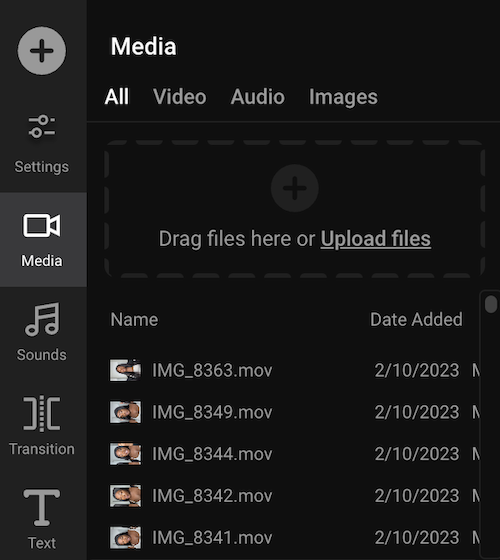
Task: Click the media list scrollbar handle
Action: 491,304
